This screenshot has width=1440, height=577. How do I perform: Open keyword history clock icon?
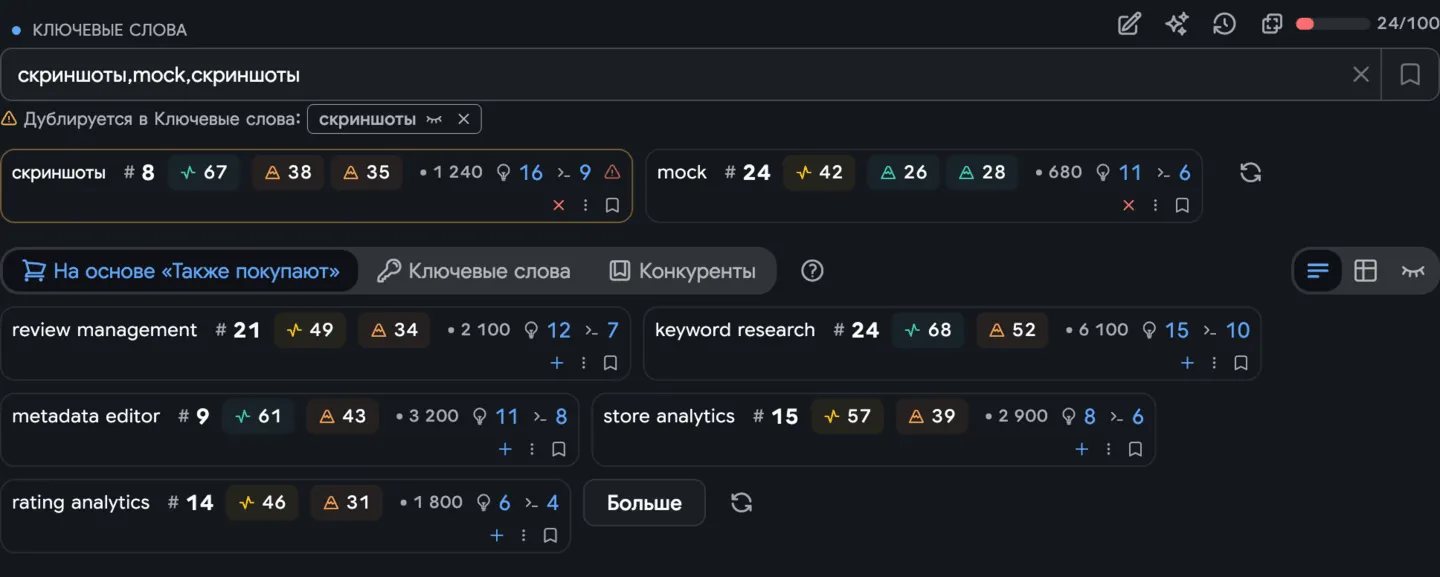click(1224, 24)
